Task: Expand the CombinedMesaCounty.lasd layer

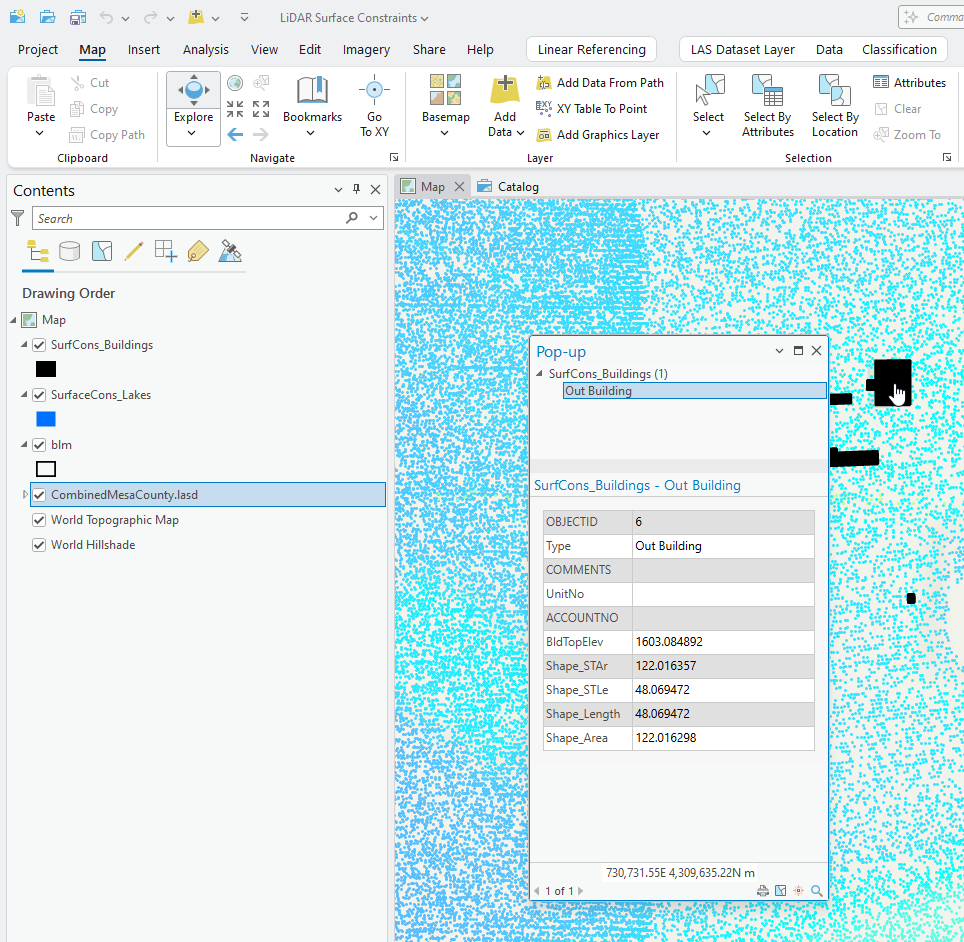Action: point(24,494)
